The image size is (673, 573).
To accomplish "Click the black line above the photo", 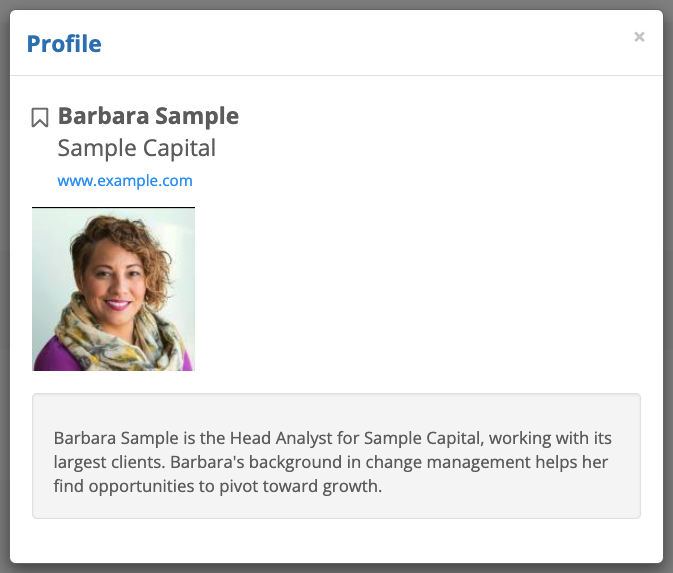I will pyautogui.click(x=113, y=207).
